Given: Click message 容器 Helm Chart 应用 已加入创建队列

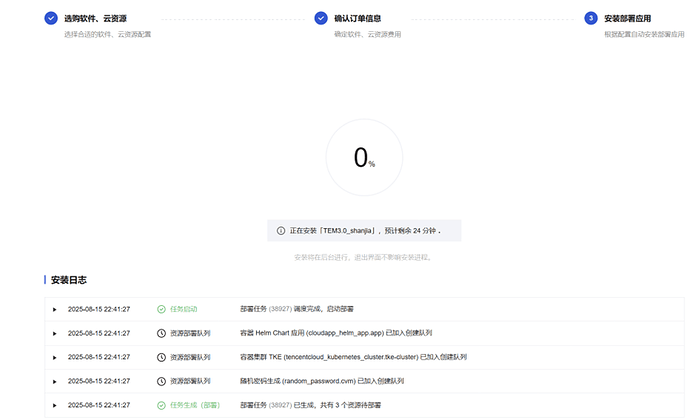Looking at the screenshot, I should tap(336, 333).
